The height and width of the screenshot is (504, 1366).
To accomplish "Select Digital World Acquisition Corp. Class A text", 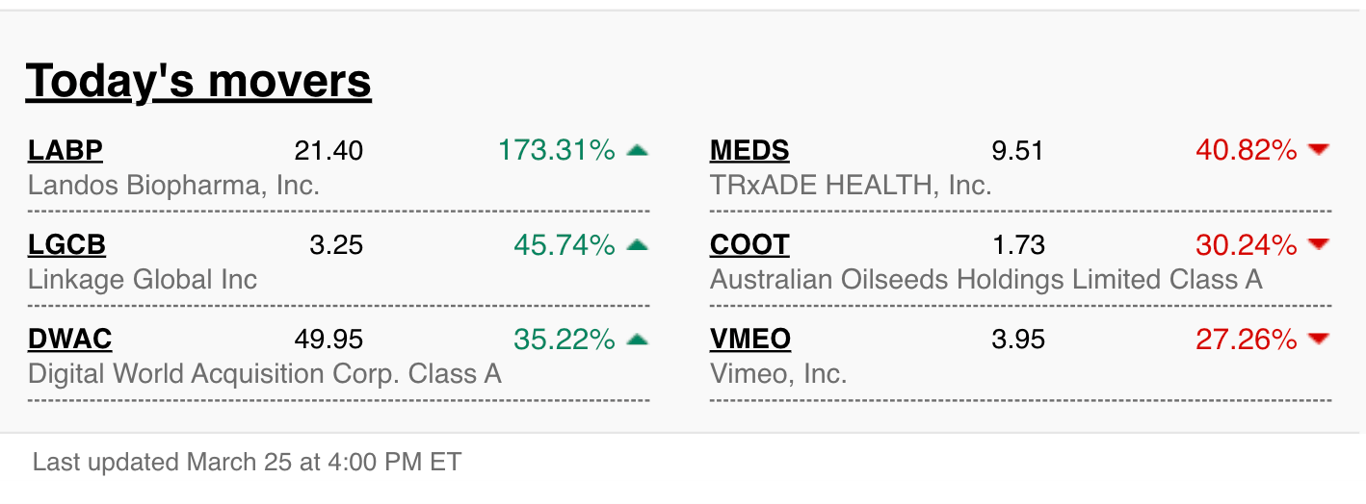I will pyautogui.click(x=265, y=374).
